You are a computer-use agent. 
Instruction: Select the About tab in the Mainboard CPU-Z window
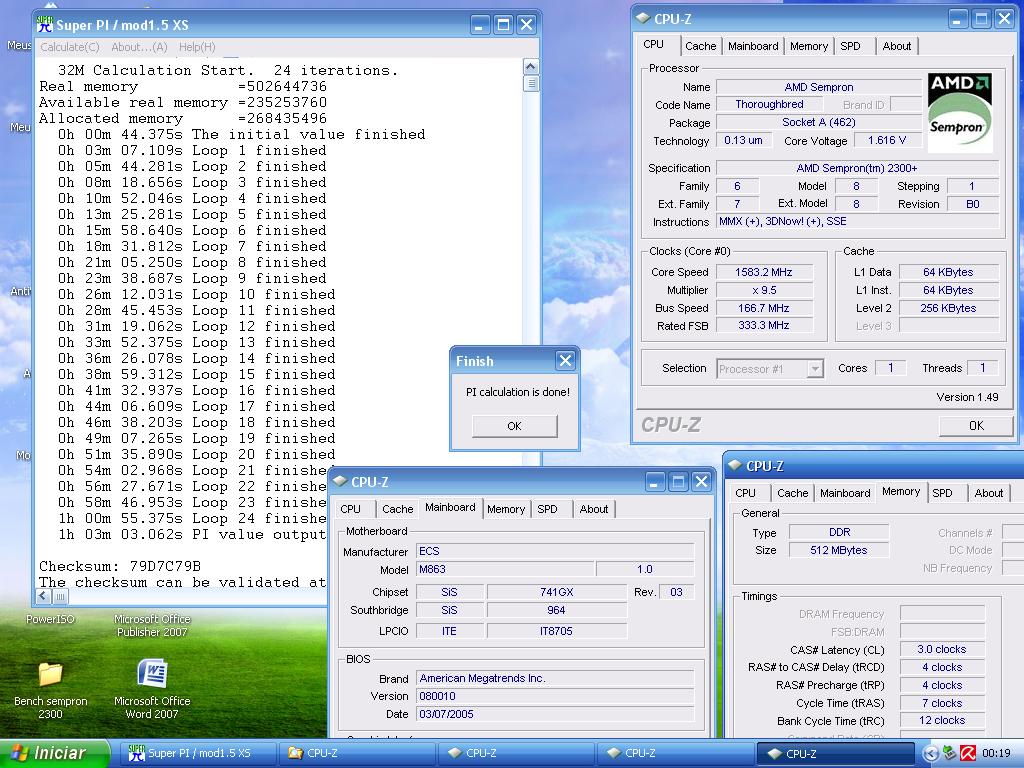(594, 509)
